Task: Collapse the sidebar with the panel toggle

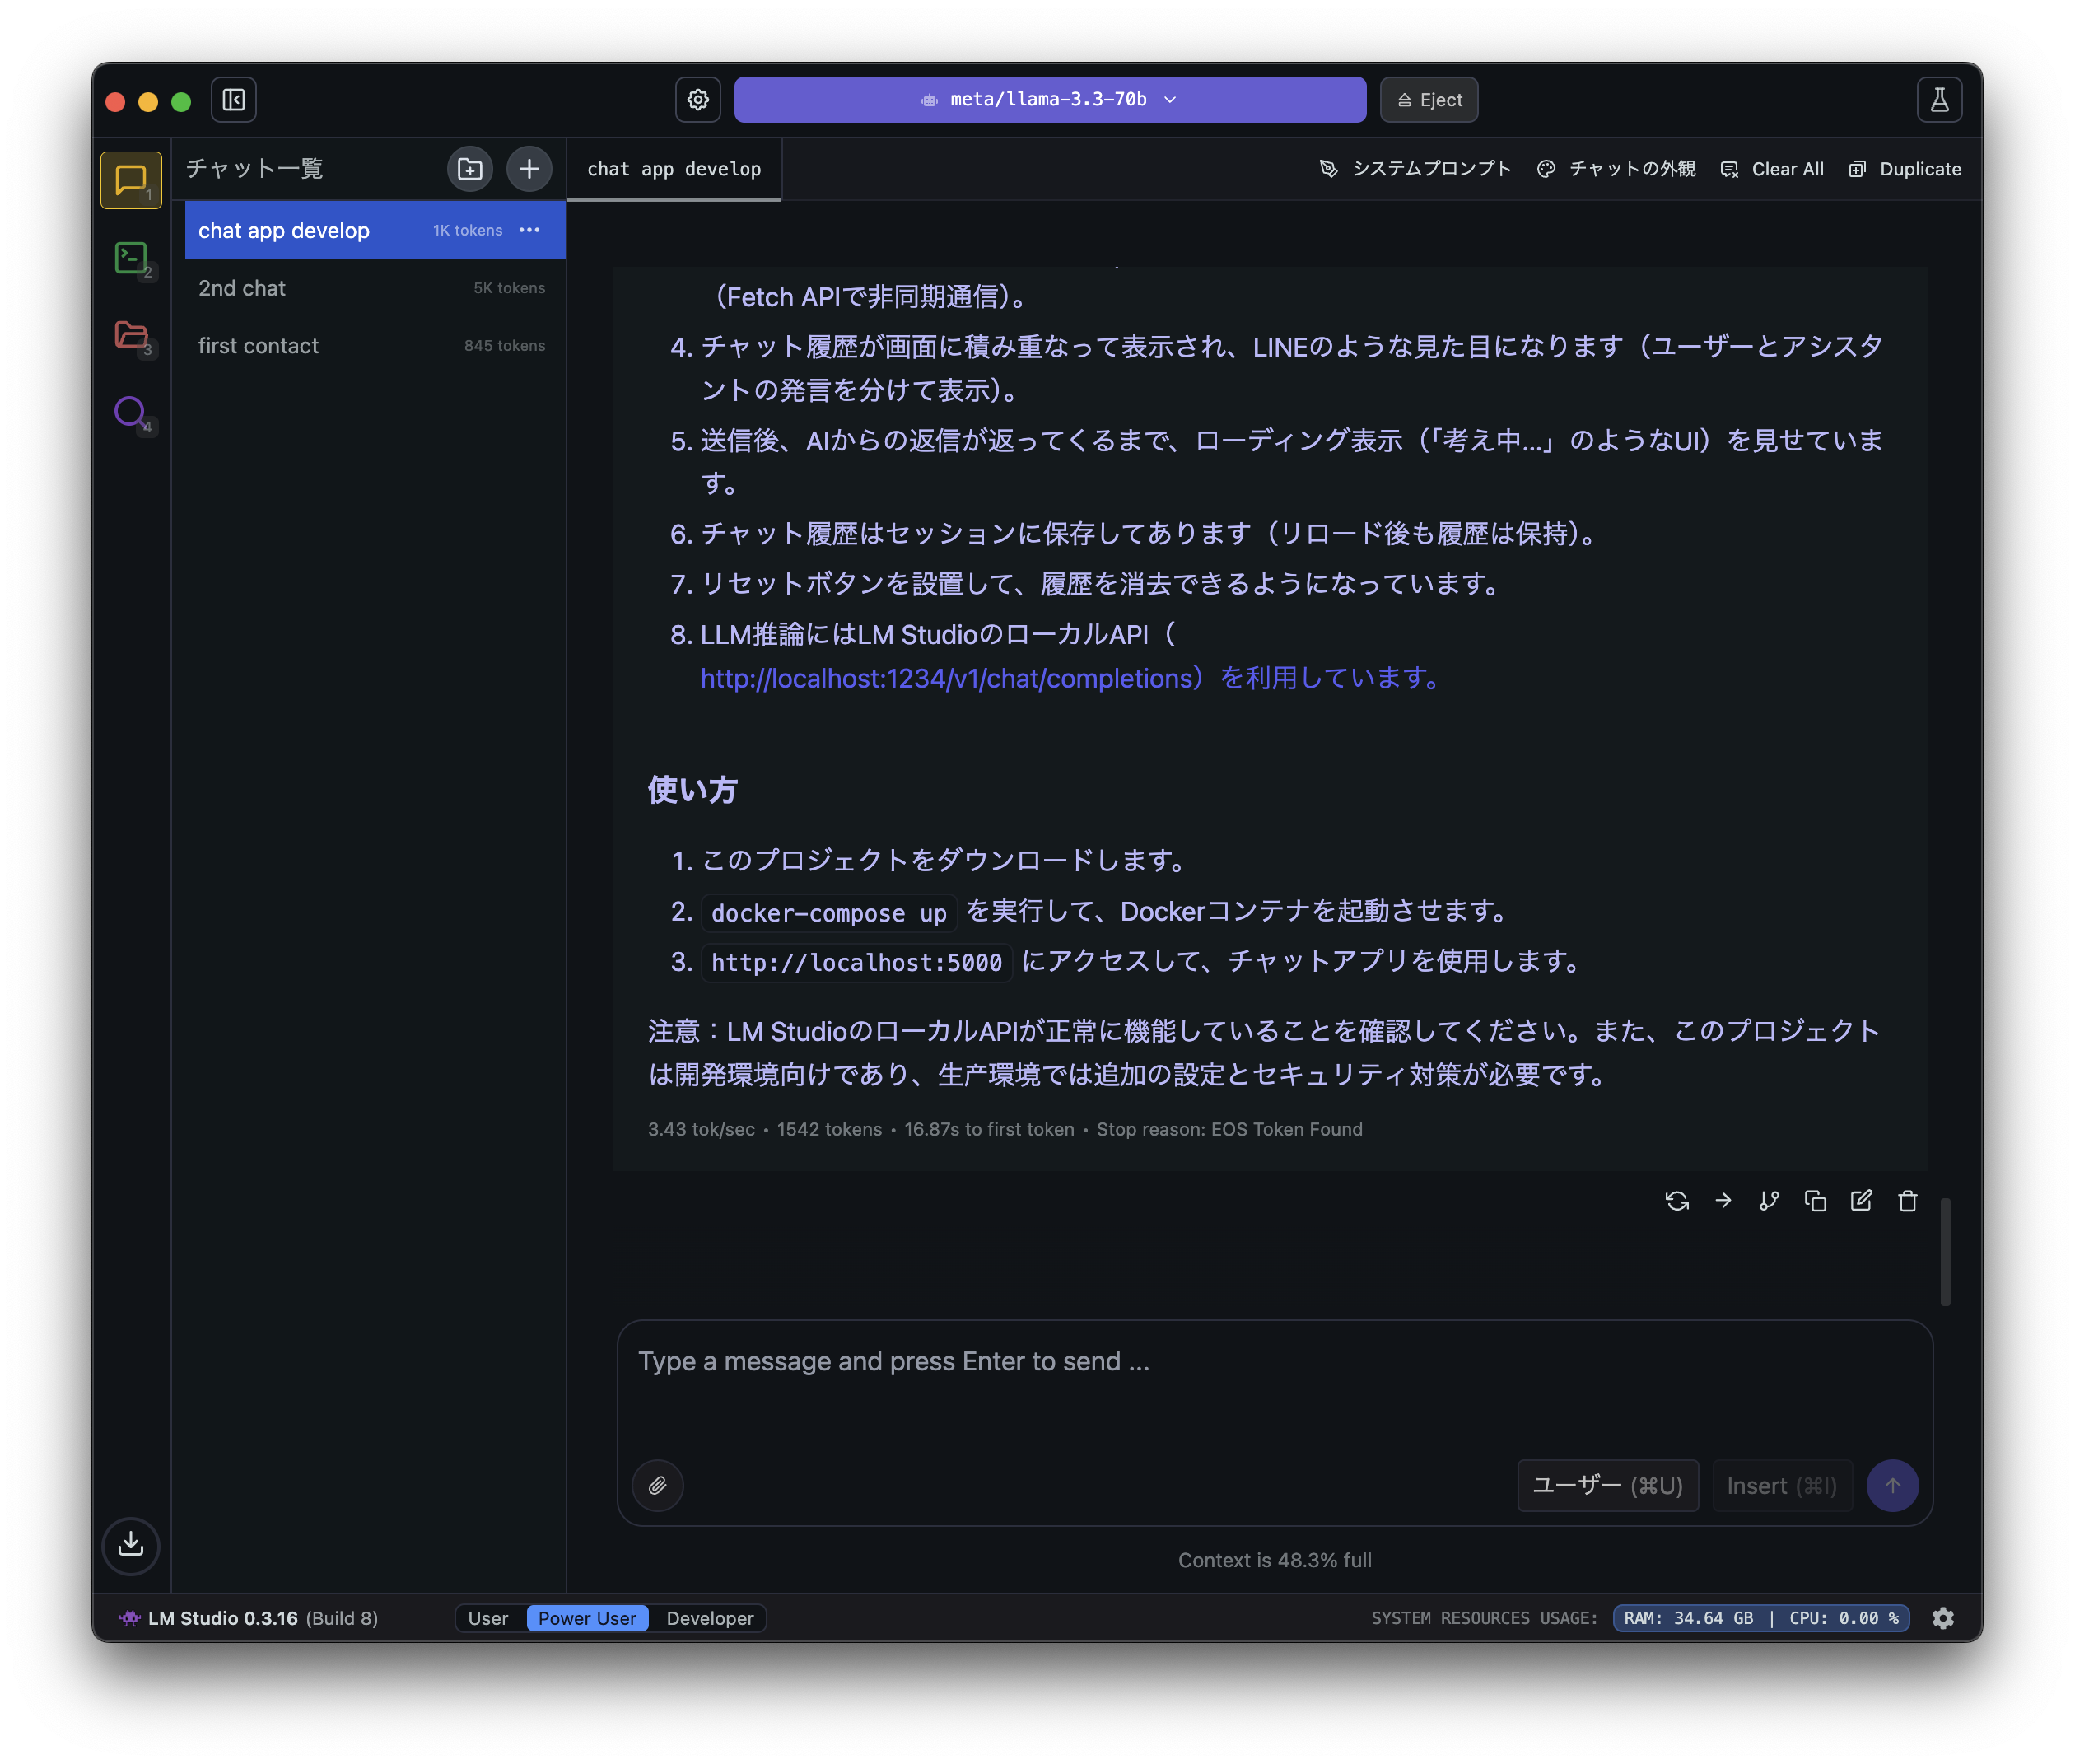Action: point(233,99)
